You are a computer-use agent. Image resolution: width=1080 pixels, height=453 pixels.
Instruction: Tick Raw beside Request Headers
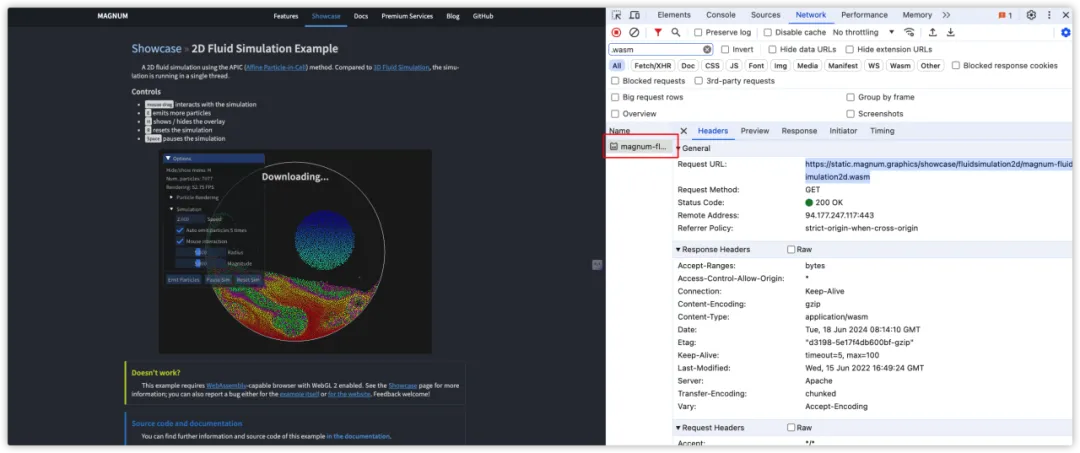coord(791,428)
